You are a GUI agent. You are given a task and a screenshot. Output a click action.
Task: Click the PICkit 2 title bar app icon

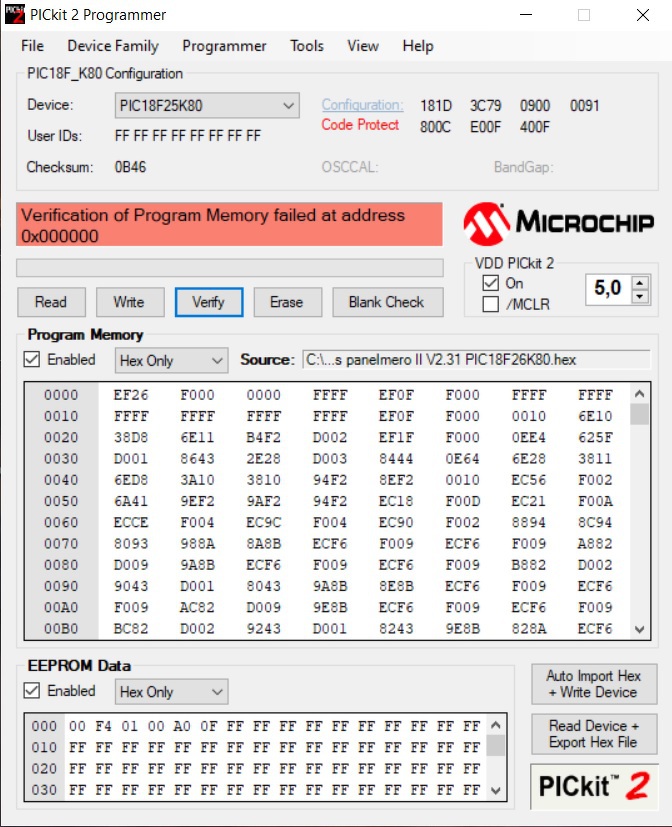pyautogui.click(x=15, y=14)
